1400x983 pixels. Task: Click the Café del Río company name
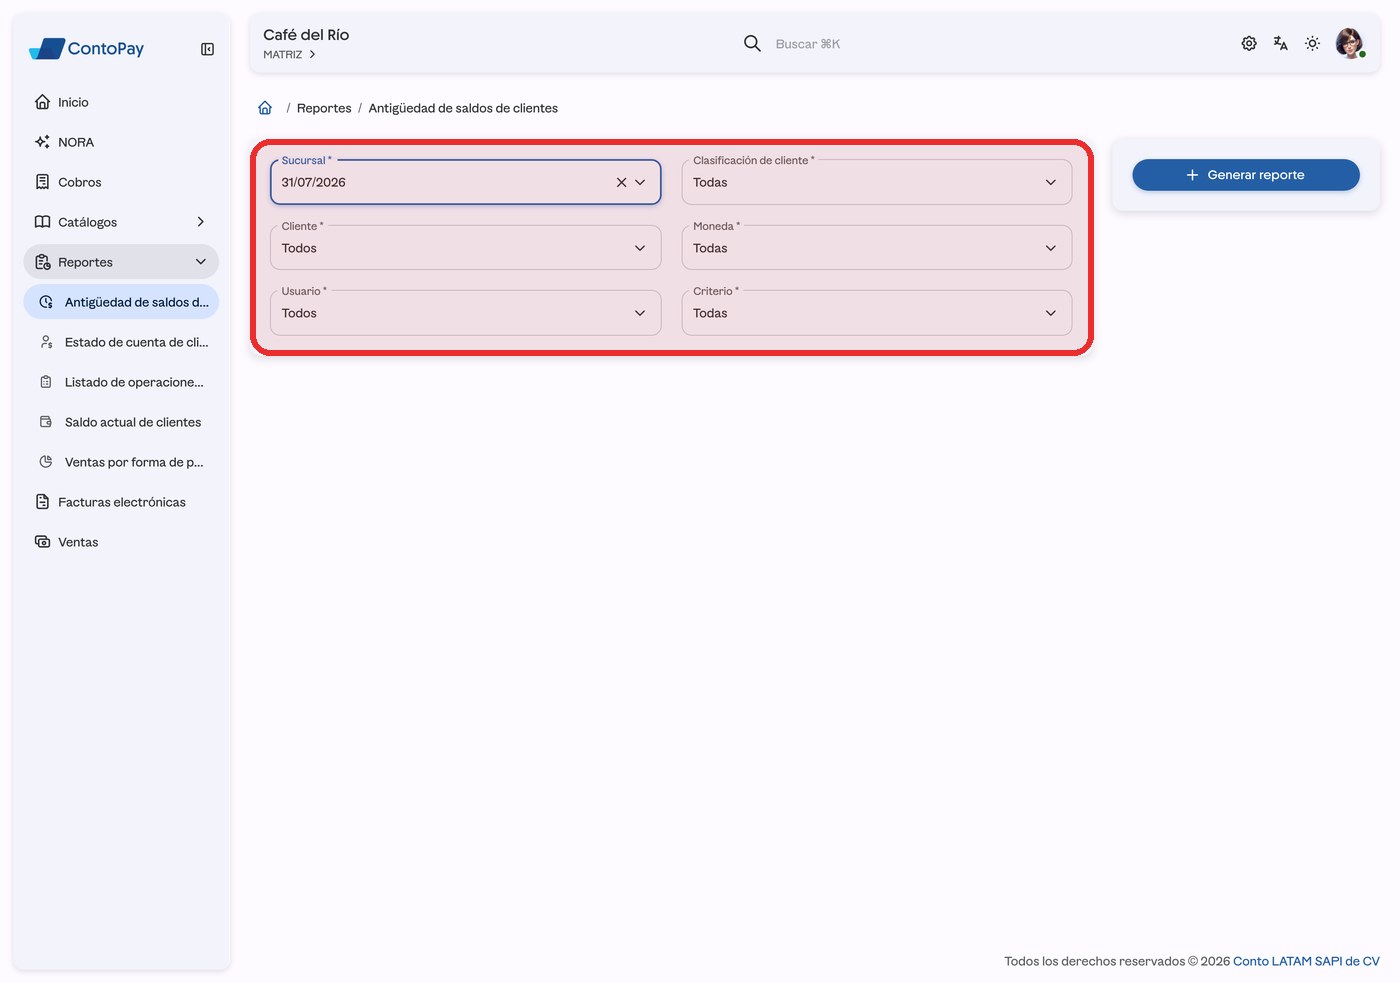coord(306,34)
